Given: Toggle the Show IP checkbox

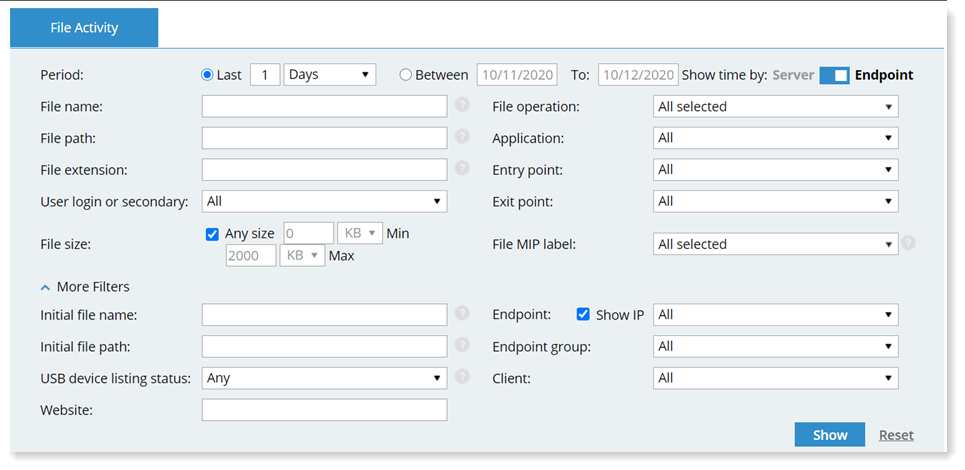Looking at the screenshot, I should [583, 314].
